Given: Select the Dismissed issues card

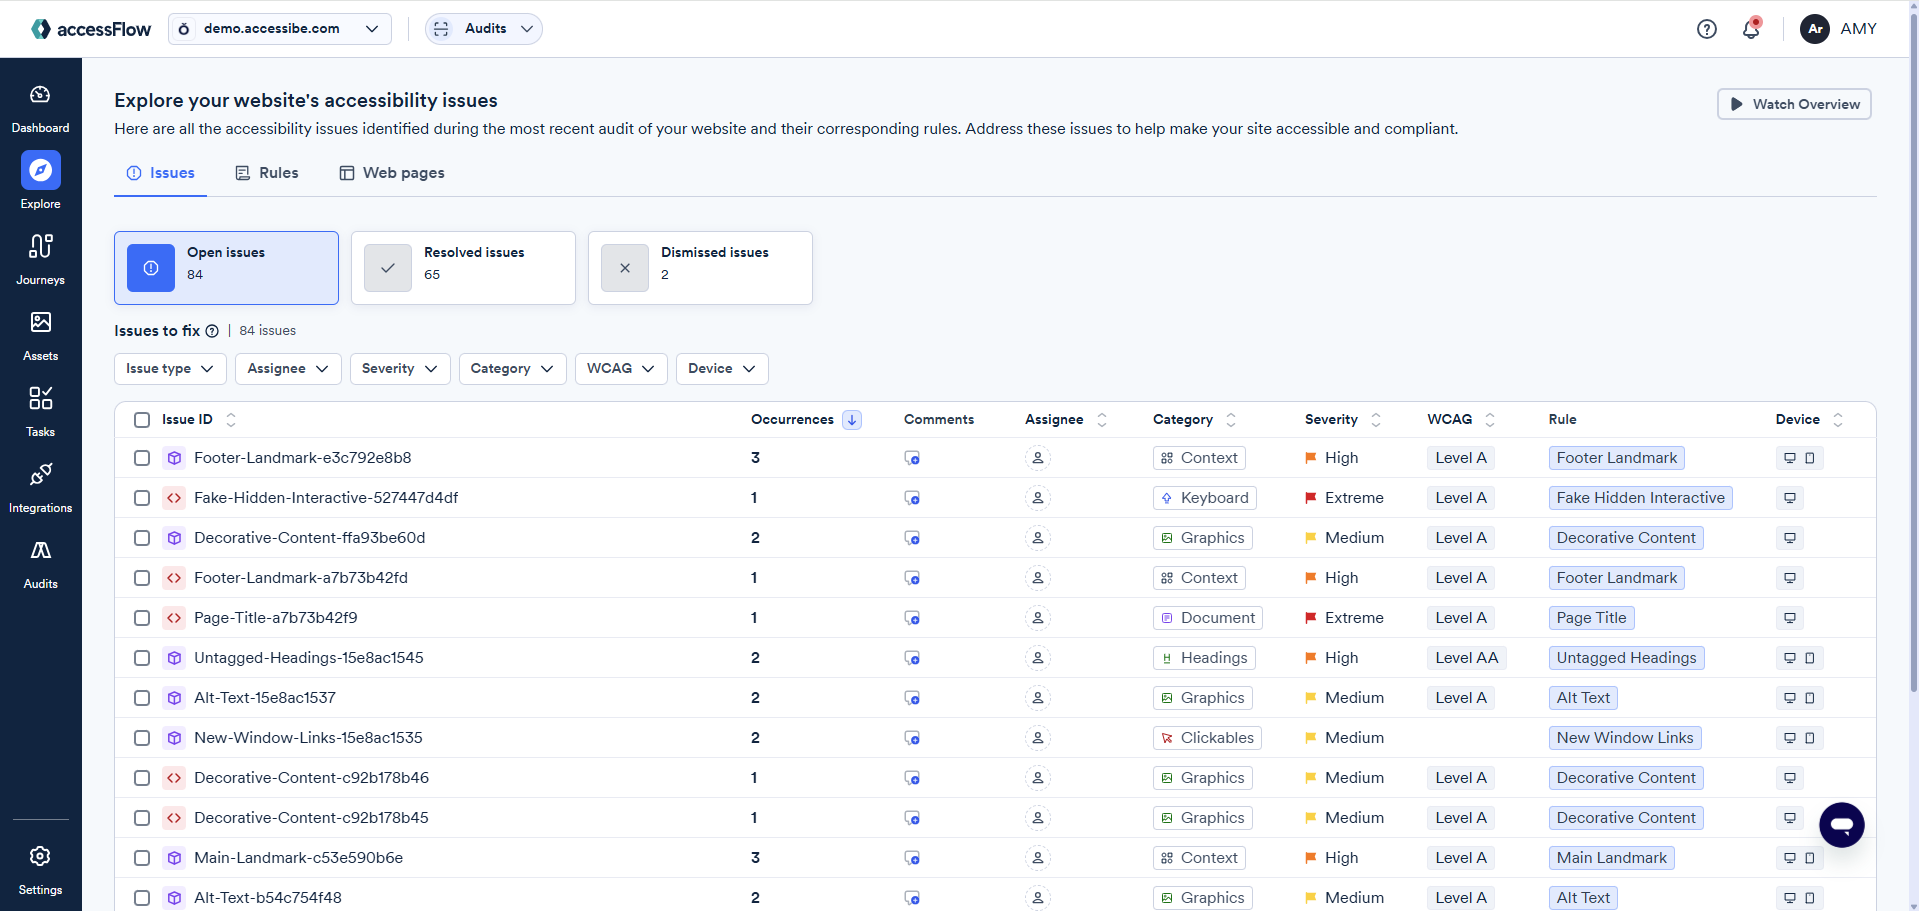Looking at the screenshot, I should pyautogui.click(x=700, y=268).
